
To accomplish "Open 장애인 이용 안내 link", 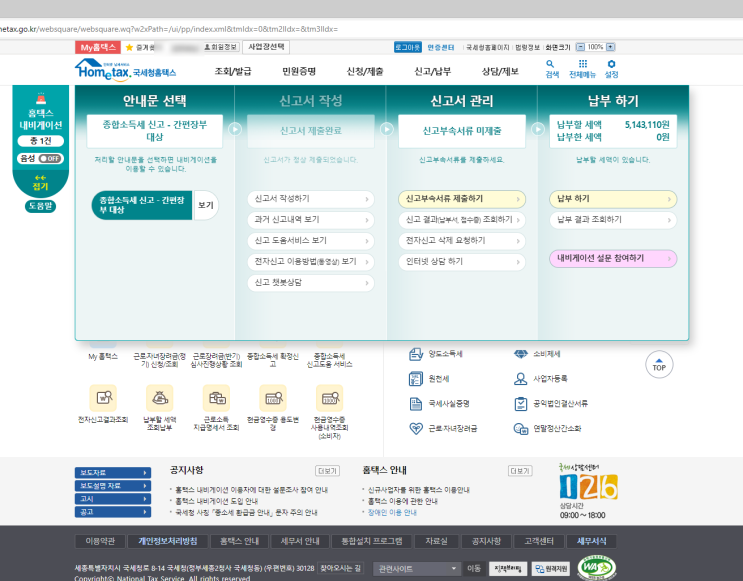I will (392, 512).
